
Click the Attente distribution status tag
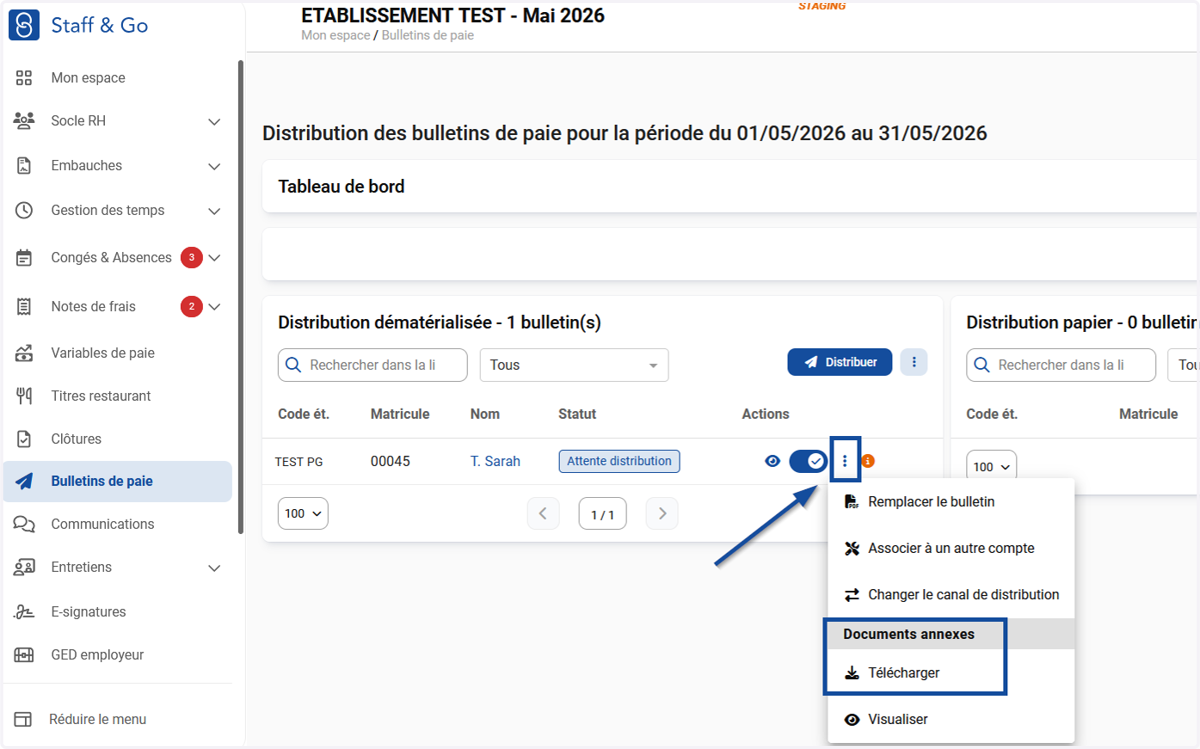click(x=619, y=461)
